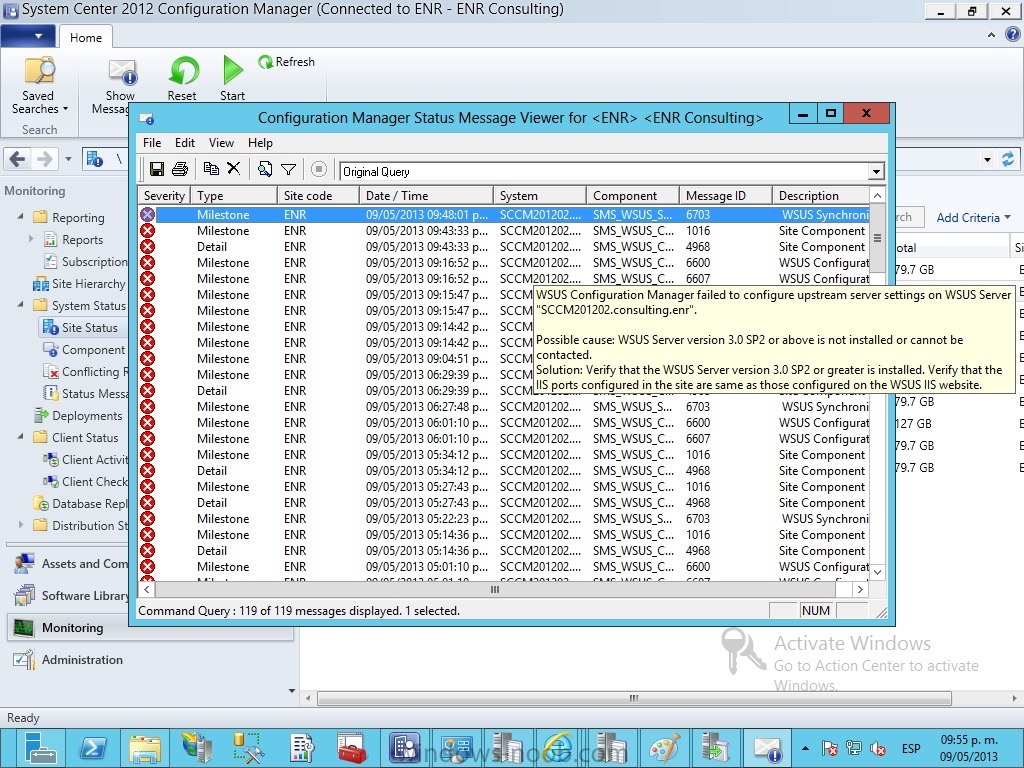
Task: Click the main window bottom horizontal scrollbar
Action: 633,698
